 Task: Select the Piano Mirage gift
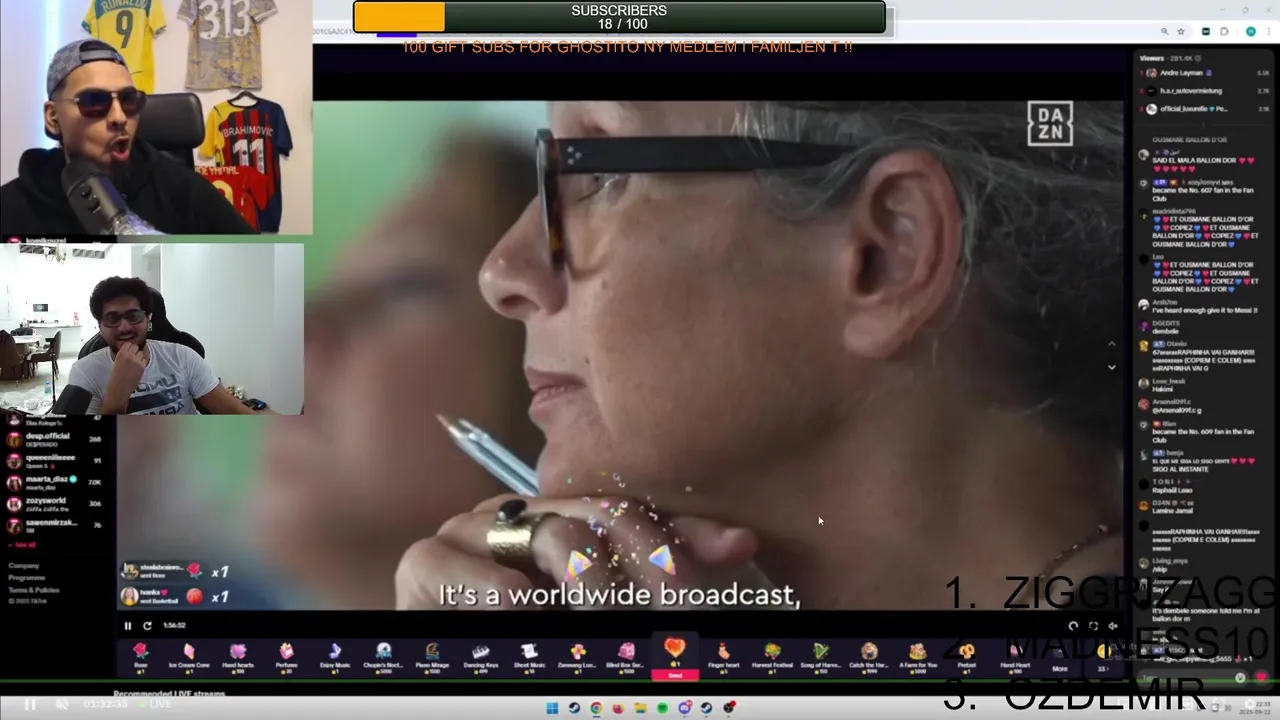point(432,656)
